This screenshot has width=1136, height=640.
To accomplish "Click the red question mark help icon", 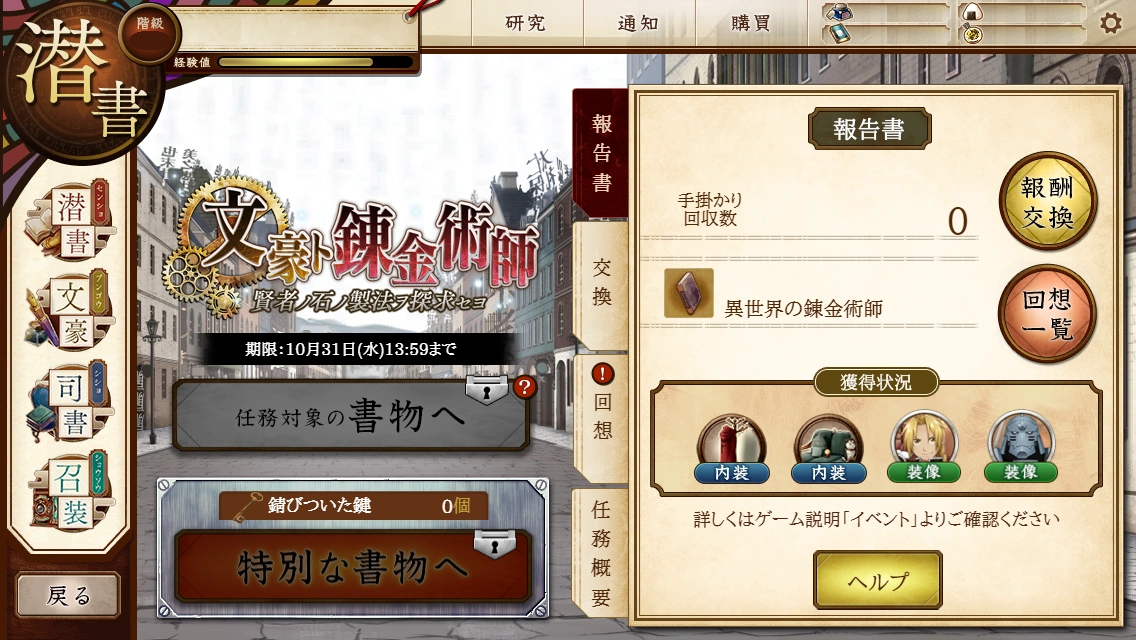I will pyautogui.click(x=524, y=387).
